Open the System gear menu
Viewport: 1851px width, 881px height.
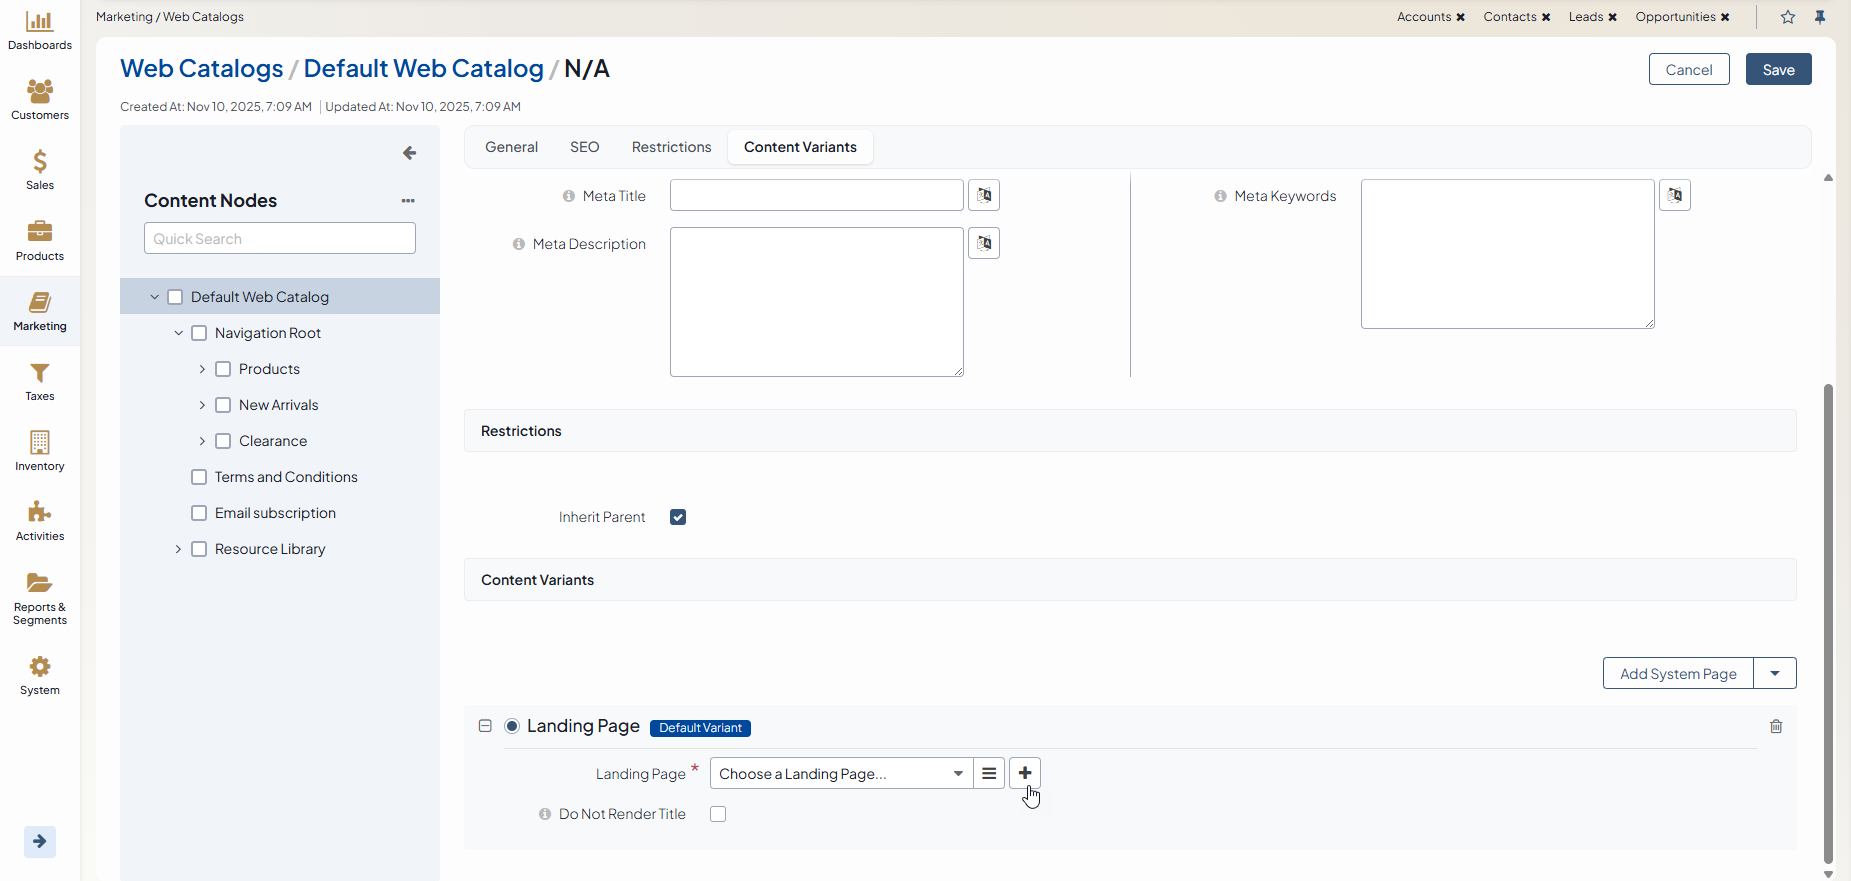tap(40, 675)
